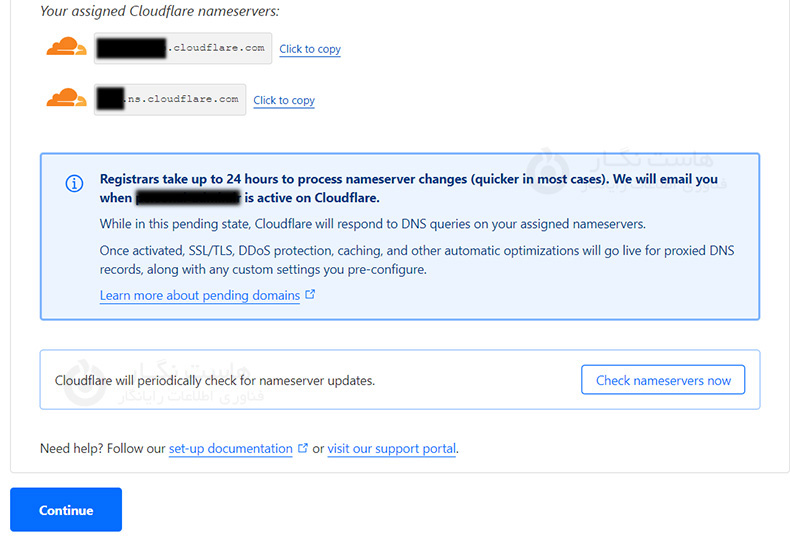
Task: Click the blue info circle icon
Action: [x=74, y=183]
